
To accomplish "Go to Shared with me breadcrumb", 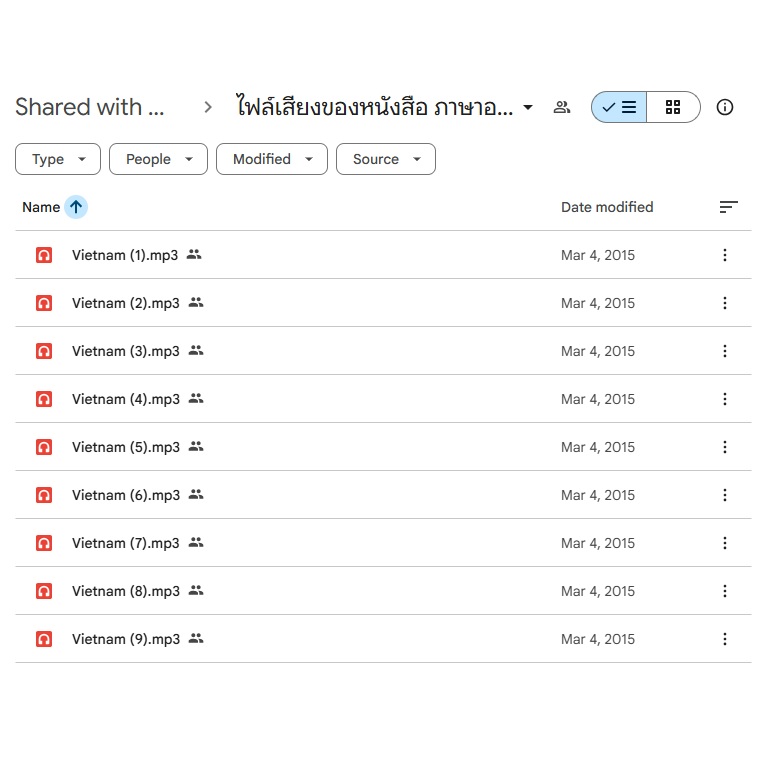I will (x=90, y=107).
